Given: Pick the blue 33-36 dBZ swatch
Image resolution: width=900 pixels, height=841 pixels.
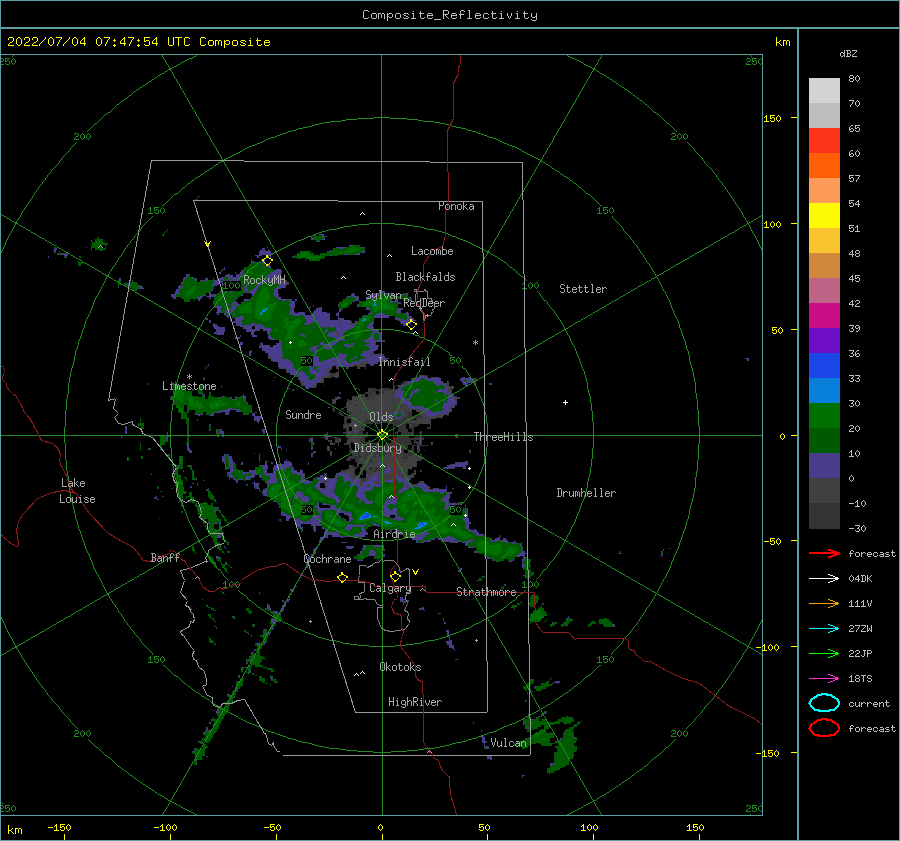Looking at the screenshot, I should click(x=824, y=365).
